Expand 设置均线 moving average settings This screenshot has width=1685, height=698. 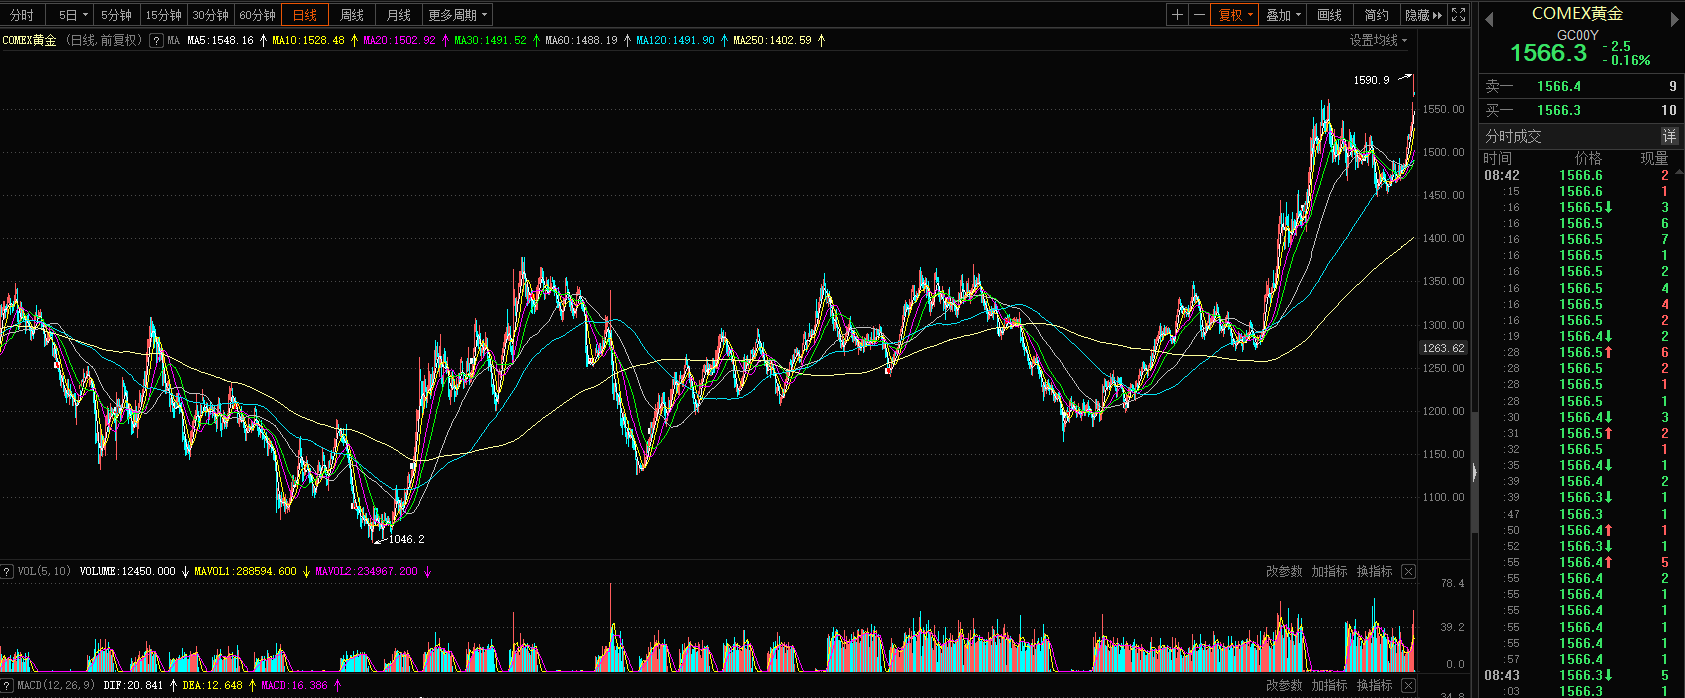click(x=1378, y=41)
